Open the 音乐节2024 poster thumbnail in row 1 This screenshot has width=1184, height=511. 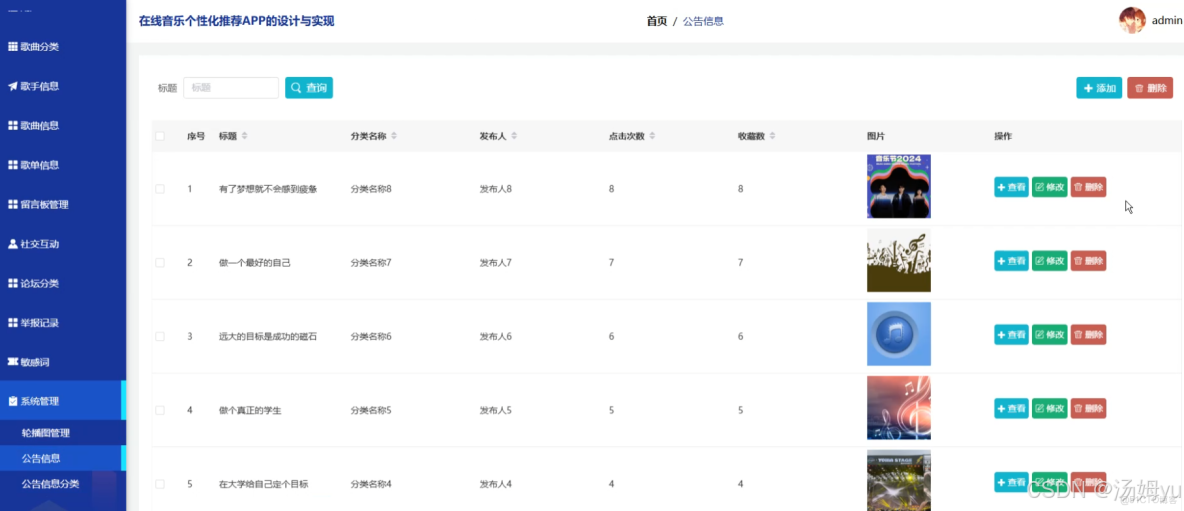coord(899,186)
